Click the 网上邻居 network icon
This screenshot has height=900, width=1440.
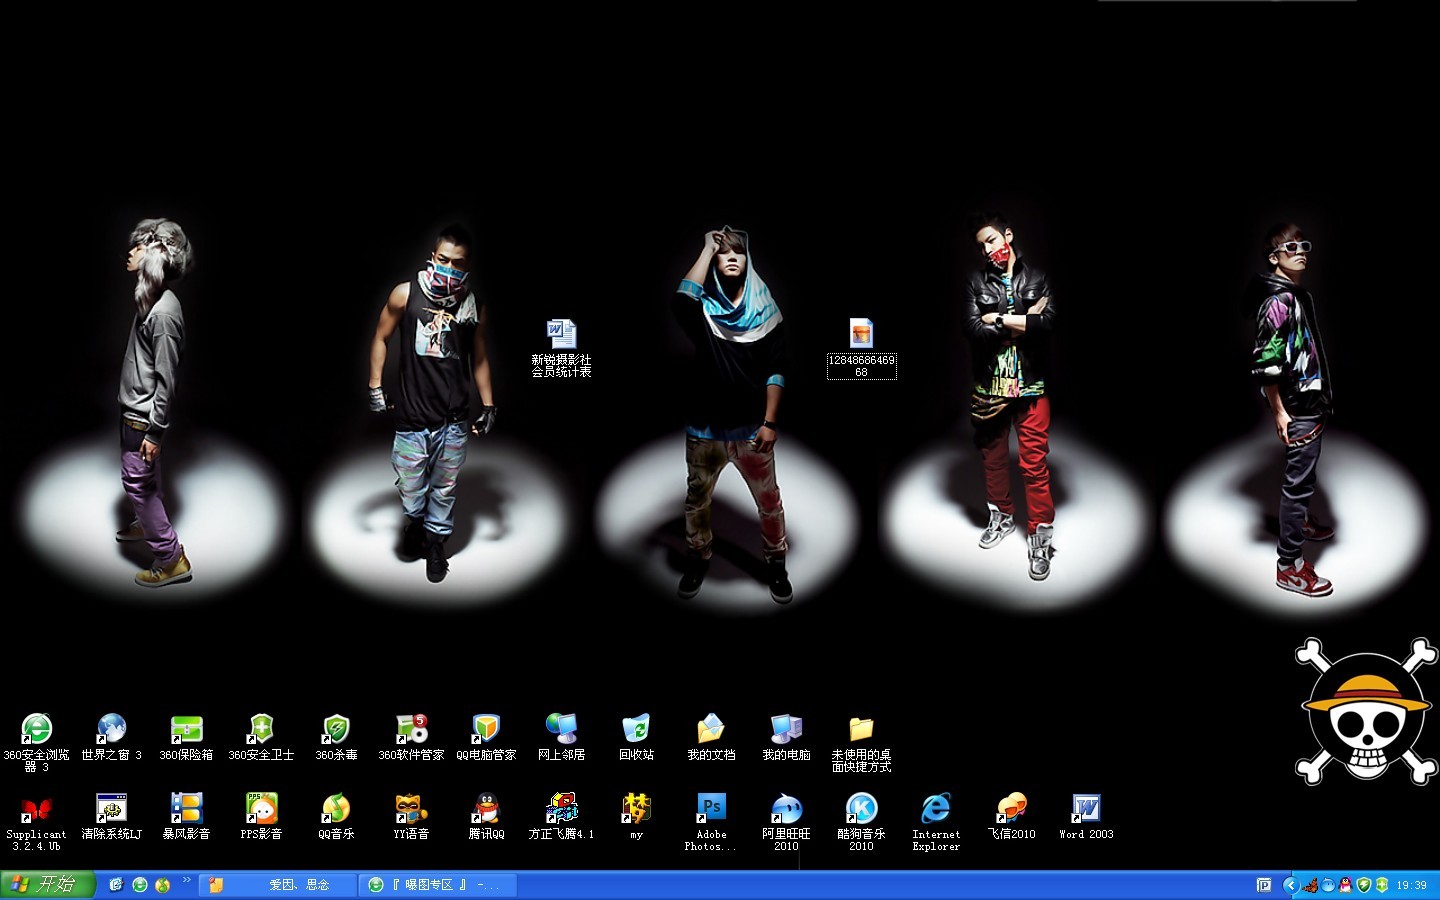(561, 736)
